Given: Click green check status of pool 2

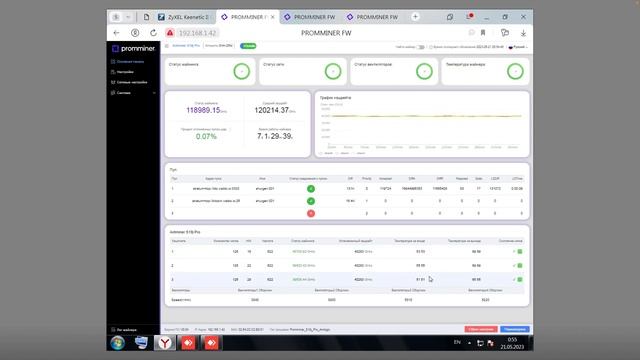Looking at the screenshot, I should tap(311, 201).
